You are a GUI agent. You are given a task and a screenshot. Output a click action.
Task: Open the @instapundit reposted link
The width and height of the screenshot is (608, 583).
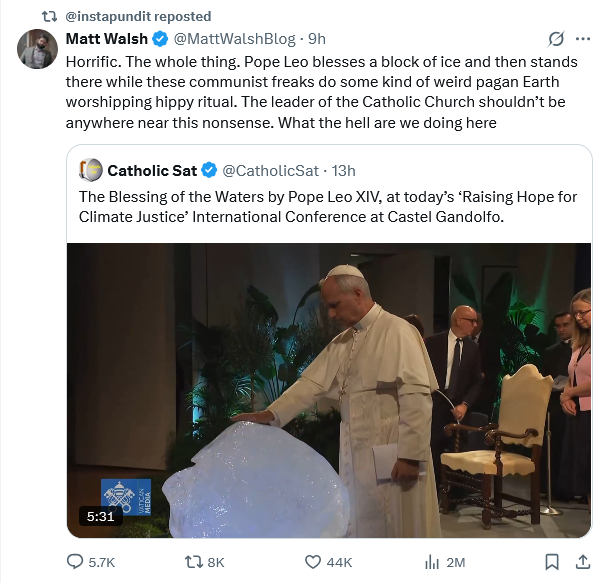pos(138,16)
